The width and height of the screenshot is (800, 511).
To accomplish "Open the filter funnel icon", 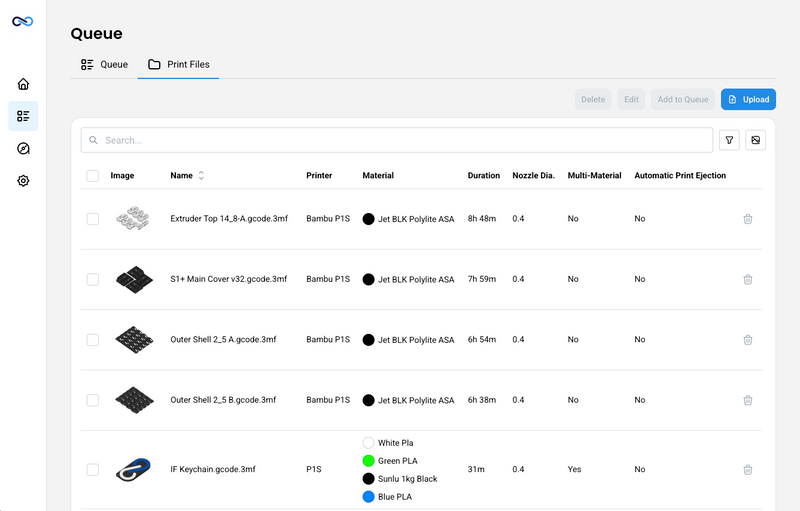I will pyautogui.click(x=730, y=140).
